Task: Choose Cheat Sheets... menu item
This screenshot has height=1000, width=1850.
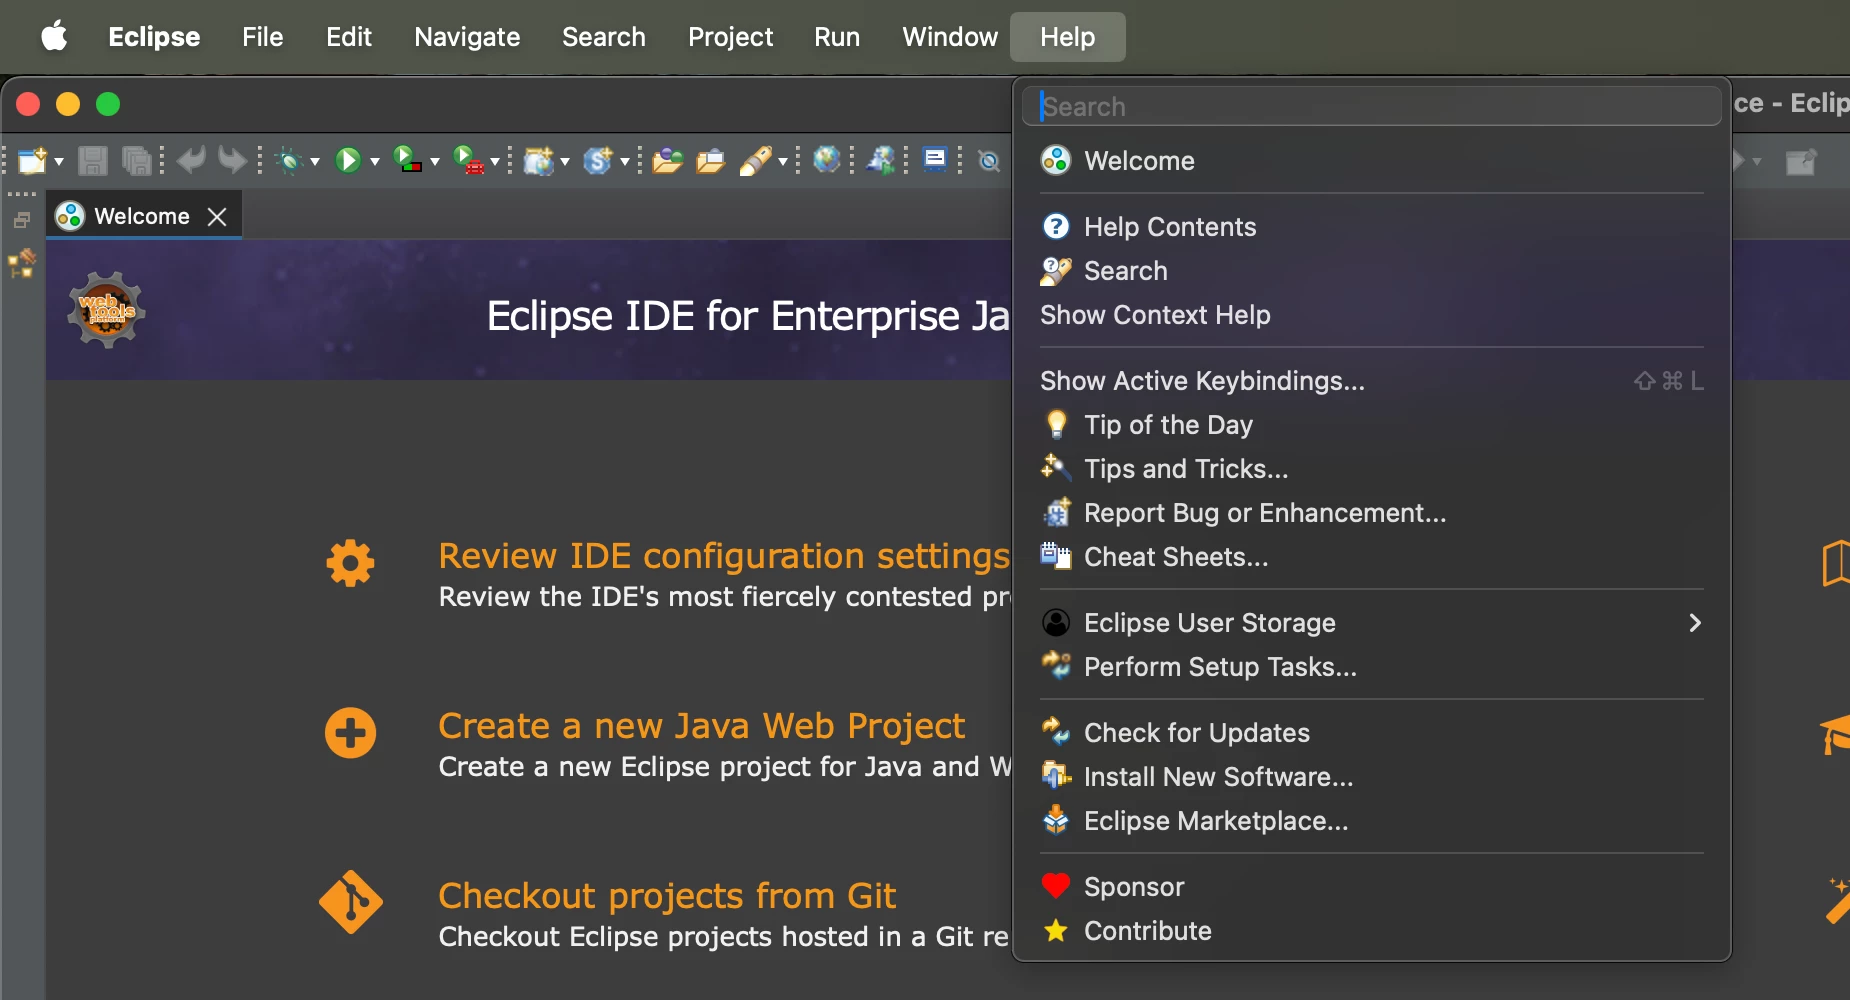Action: [1372, 557]
